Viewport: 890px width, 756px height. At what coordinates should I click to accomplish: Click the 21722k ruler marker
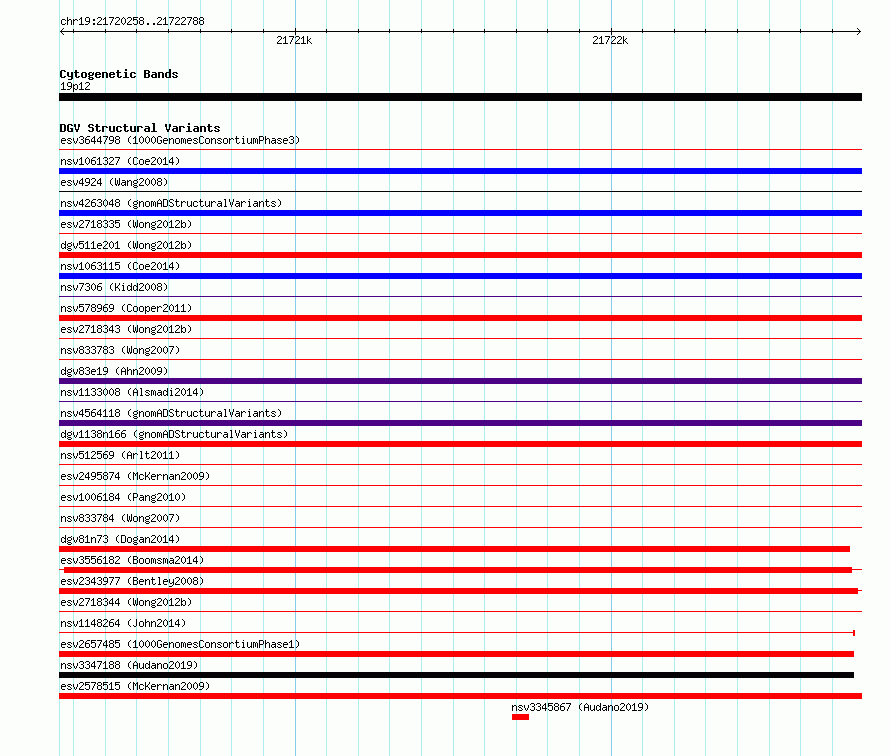(610, 40)
